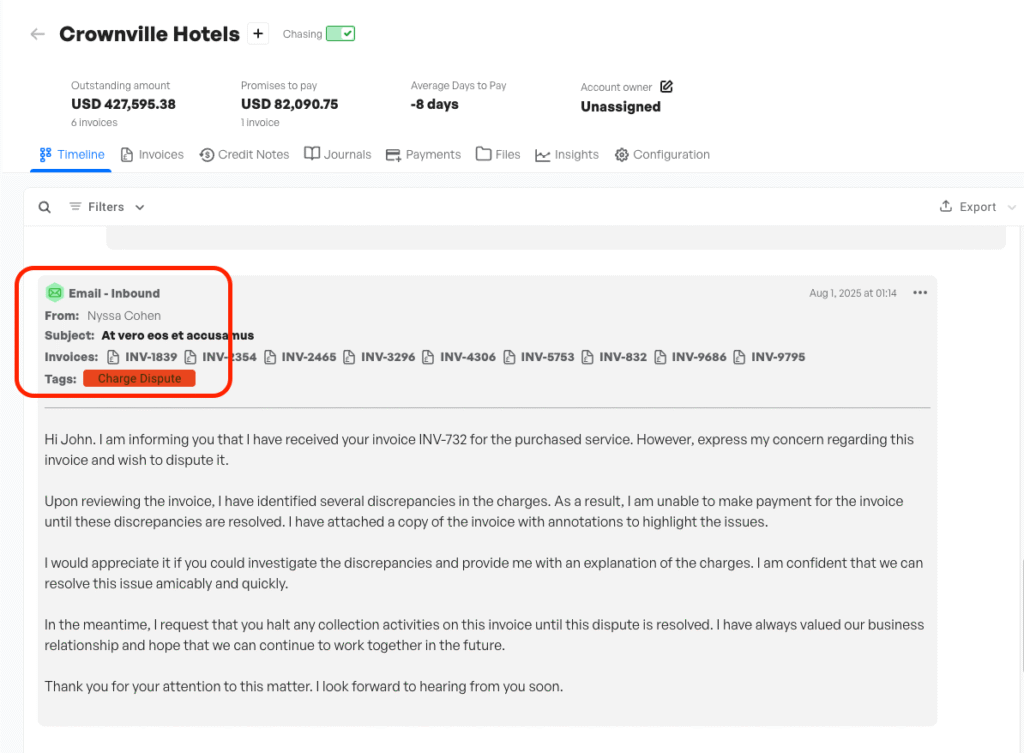Open the three-dot menu on the email
Screen dimensions: 1024x753
tap(920, 293)
